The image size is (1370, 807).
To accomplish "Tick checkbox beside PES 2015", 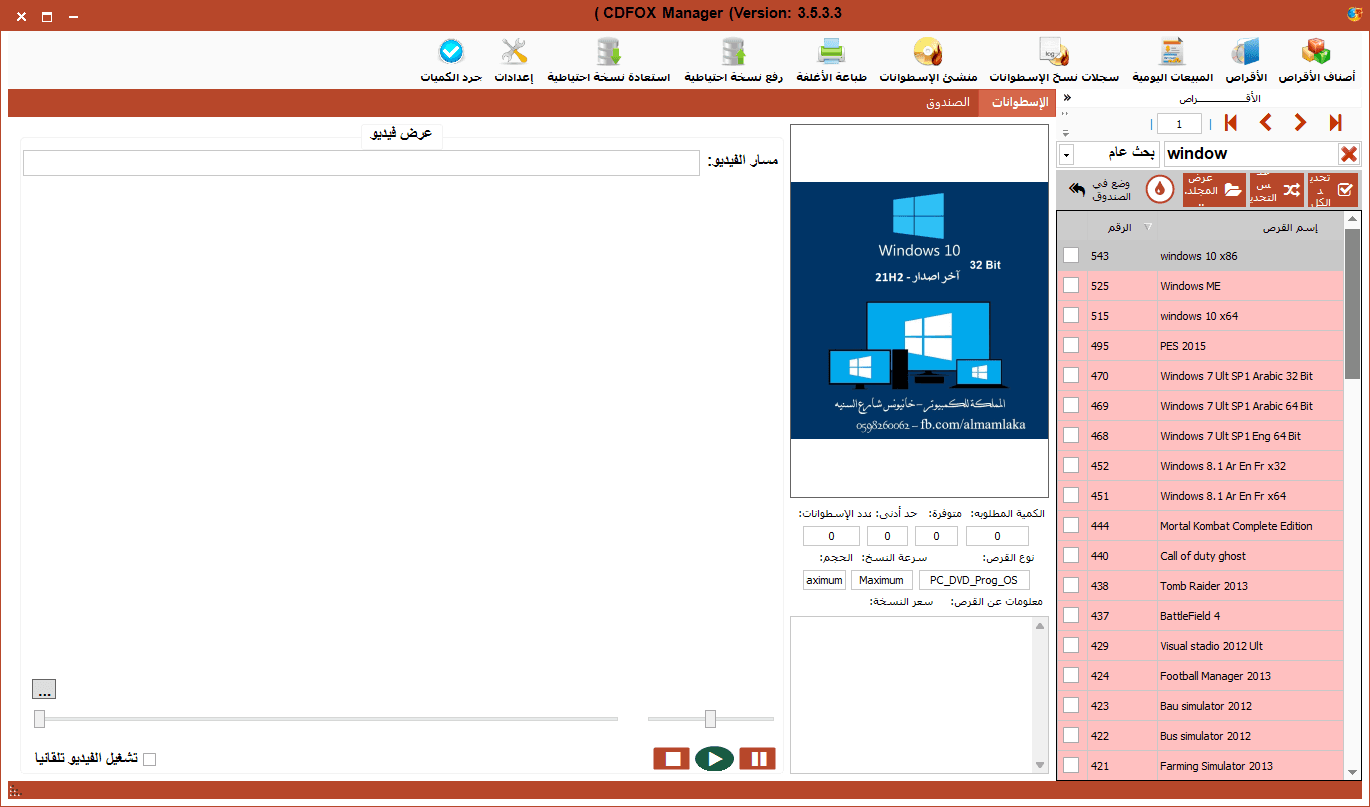I will click(1071, 346).
